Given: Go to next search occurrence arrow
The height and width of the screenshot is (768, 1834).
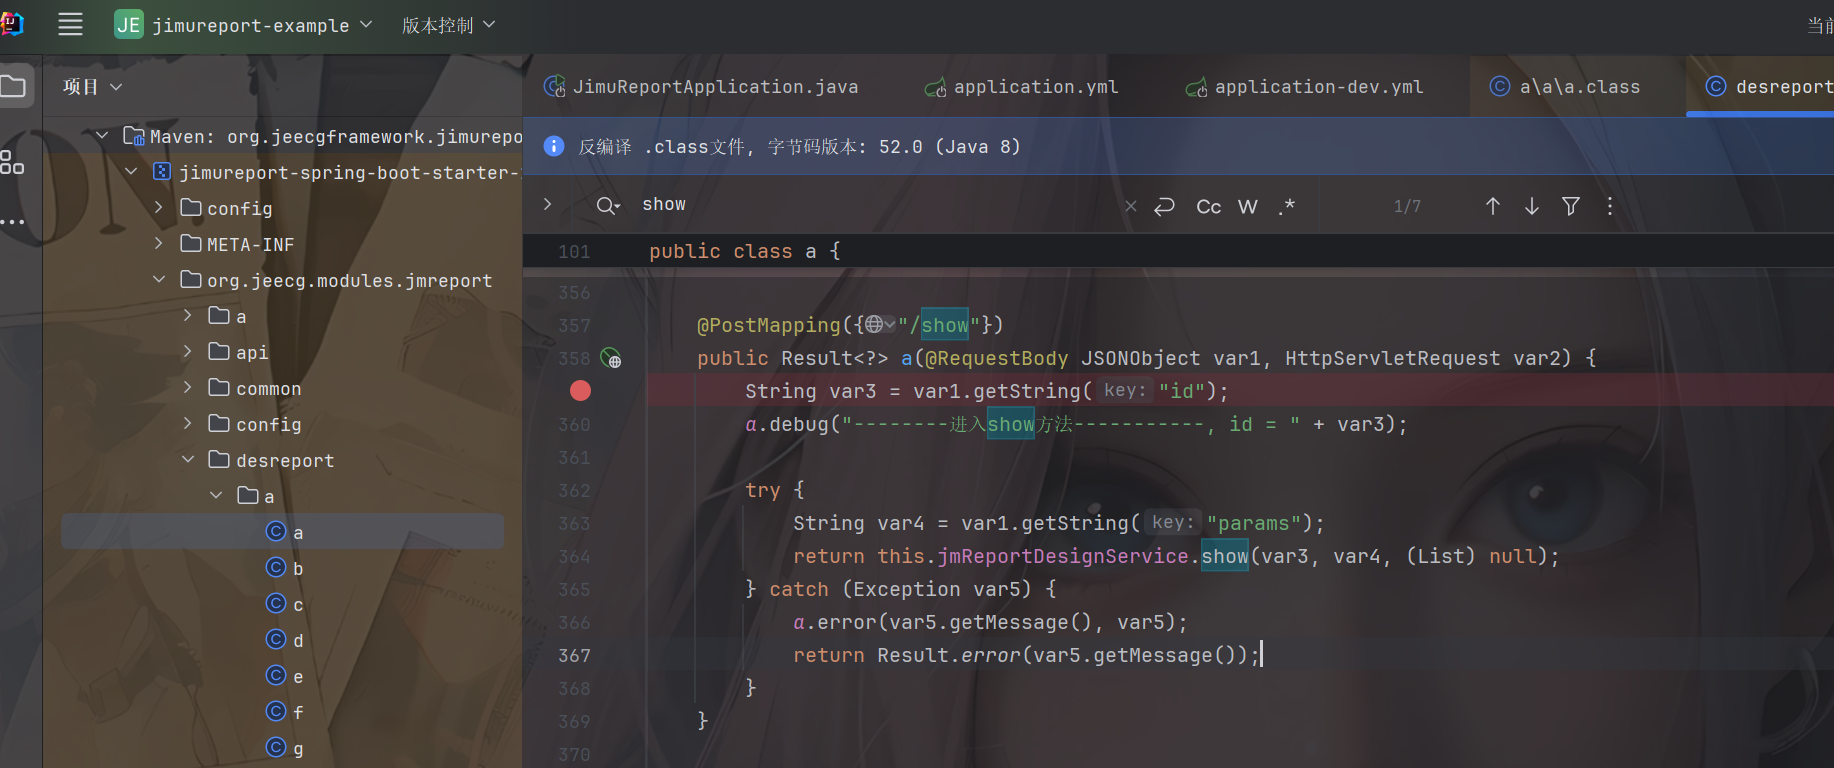Looking at the screenshot, I should point(1532,206).
